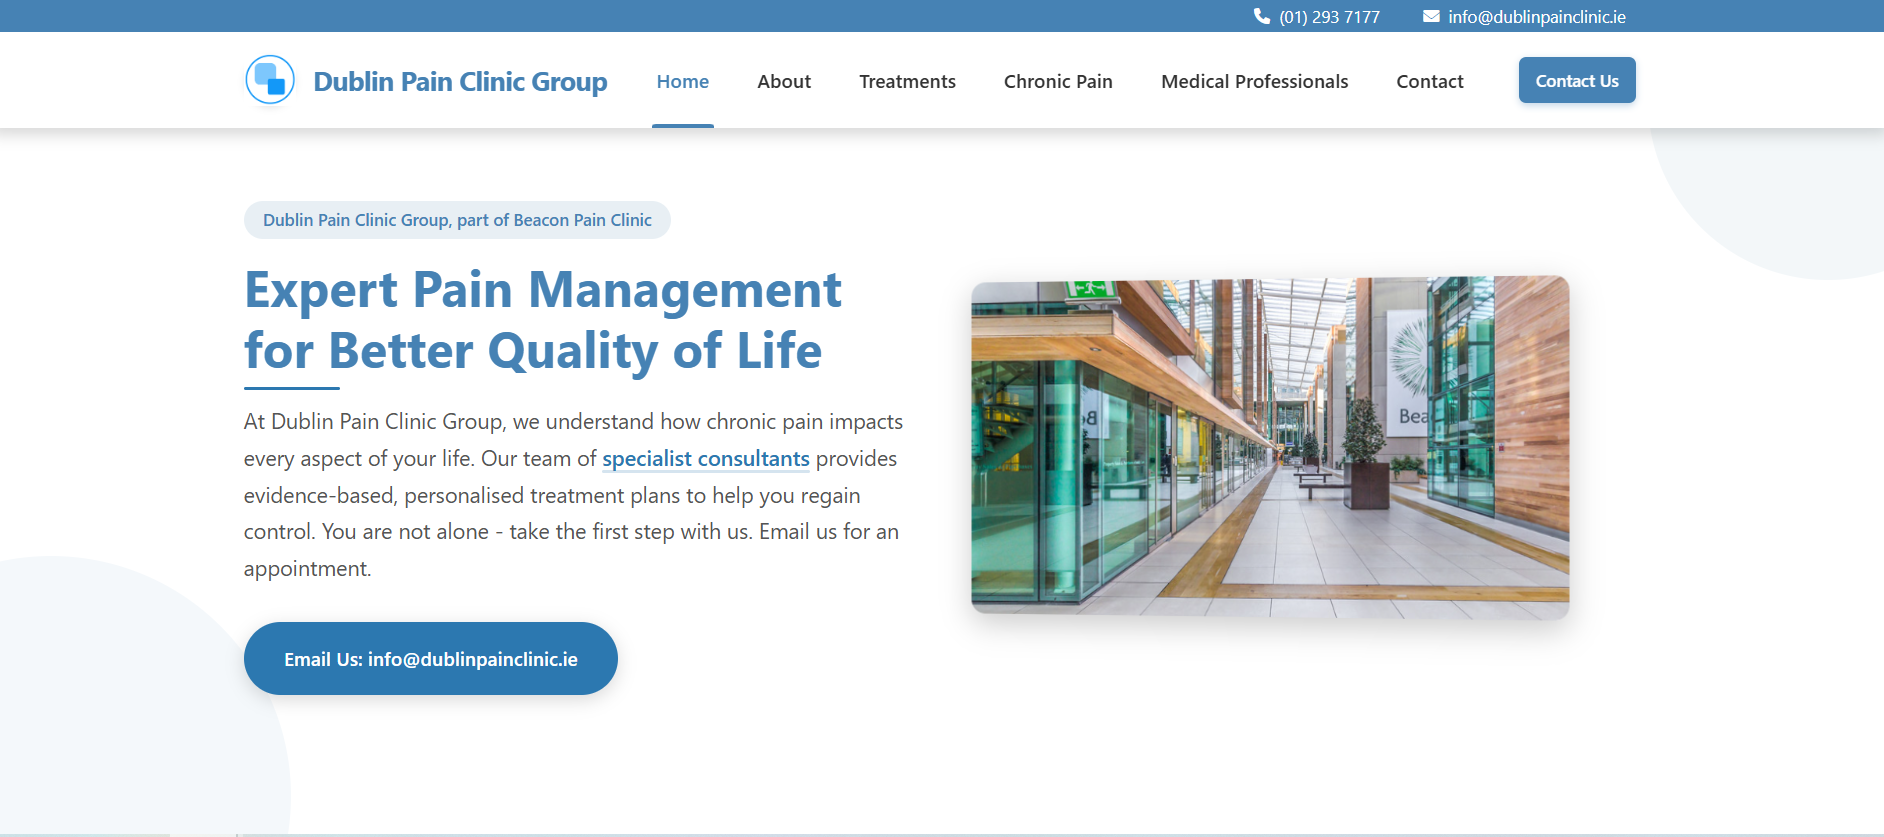1884x837 pixels.
Task: Open the About nav item
Action: tap(784, 82)
